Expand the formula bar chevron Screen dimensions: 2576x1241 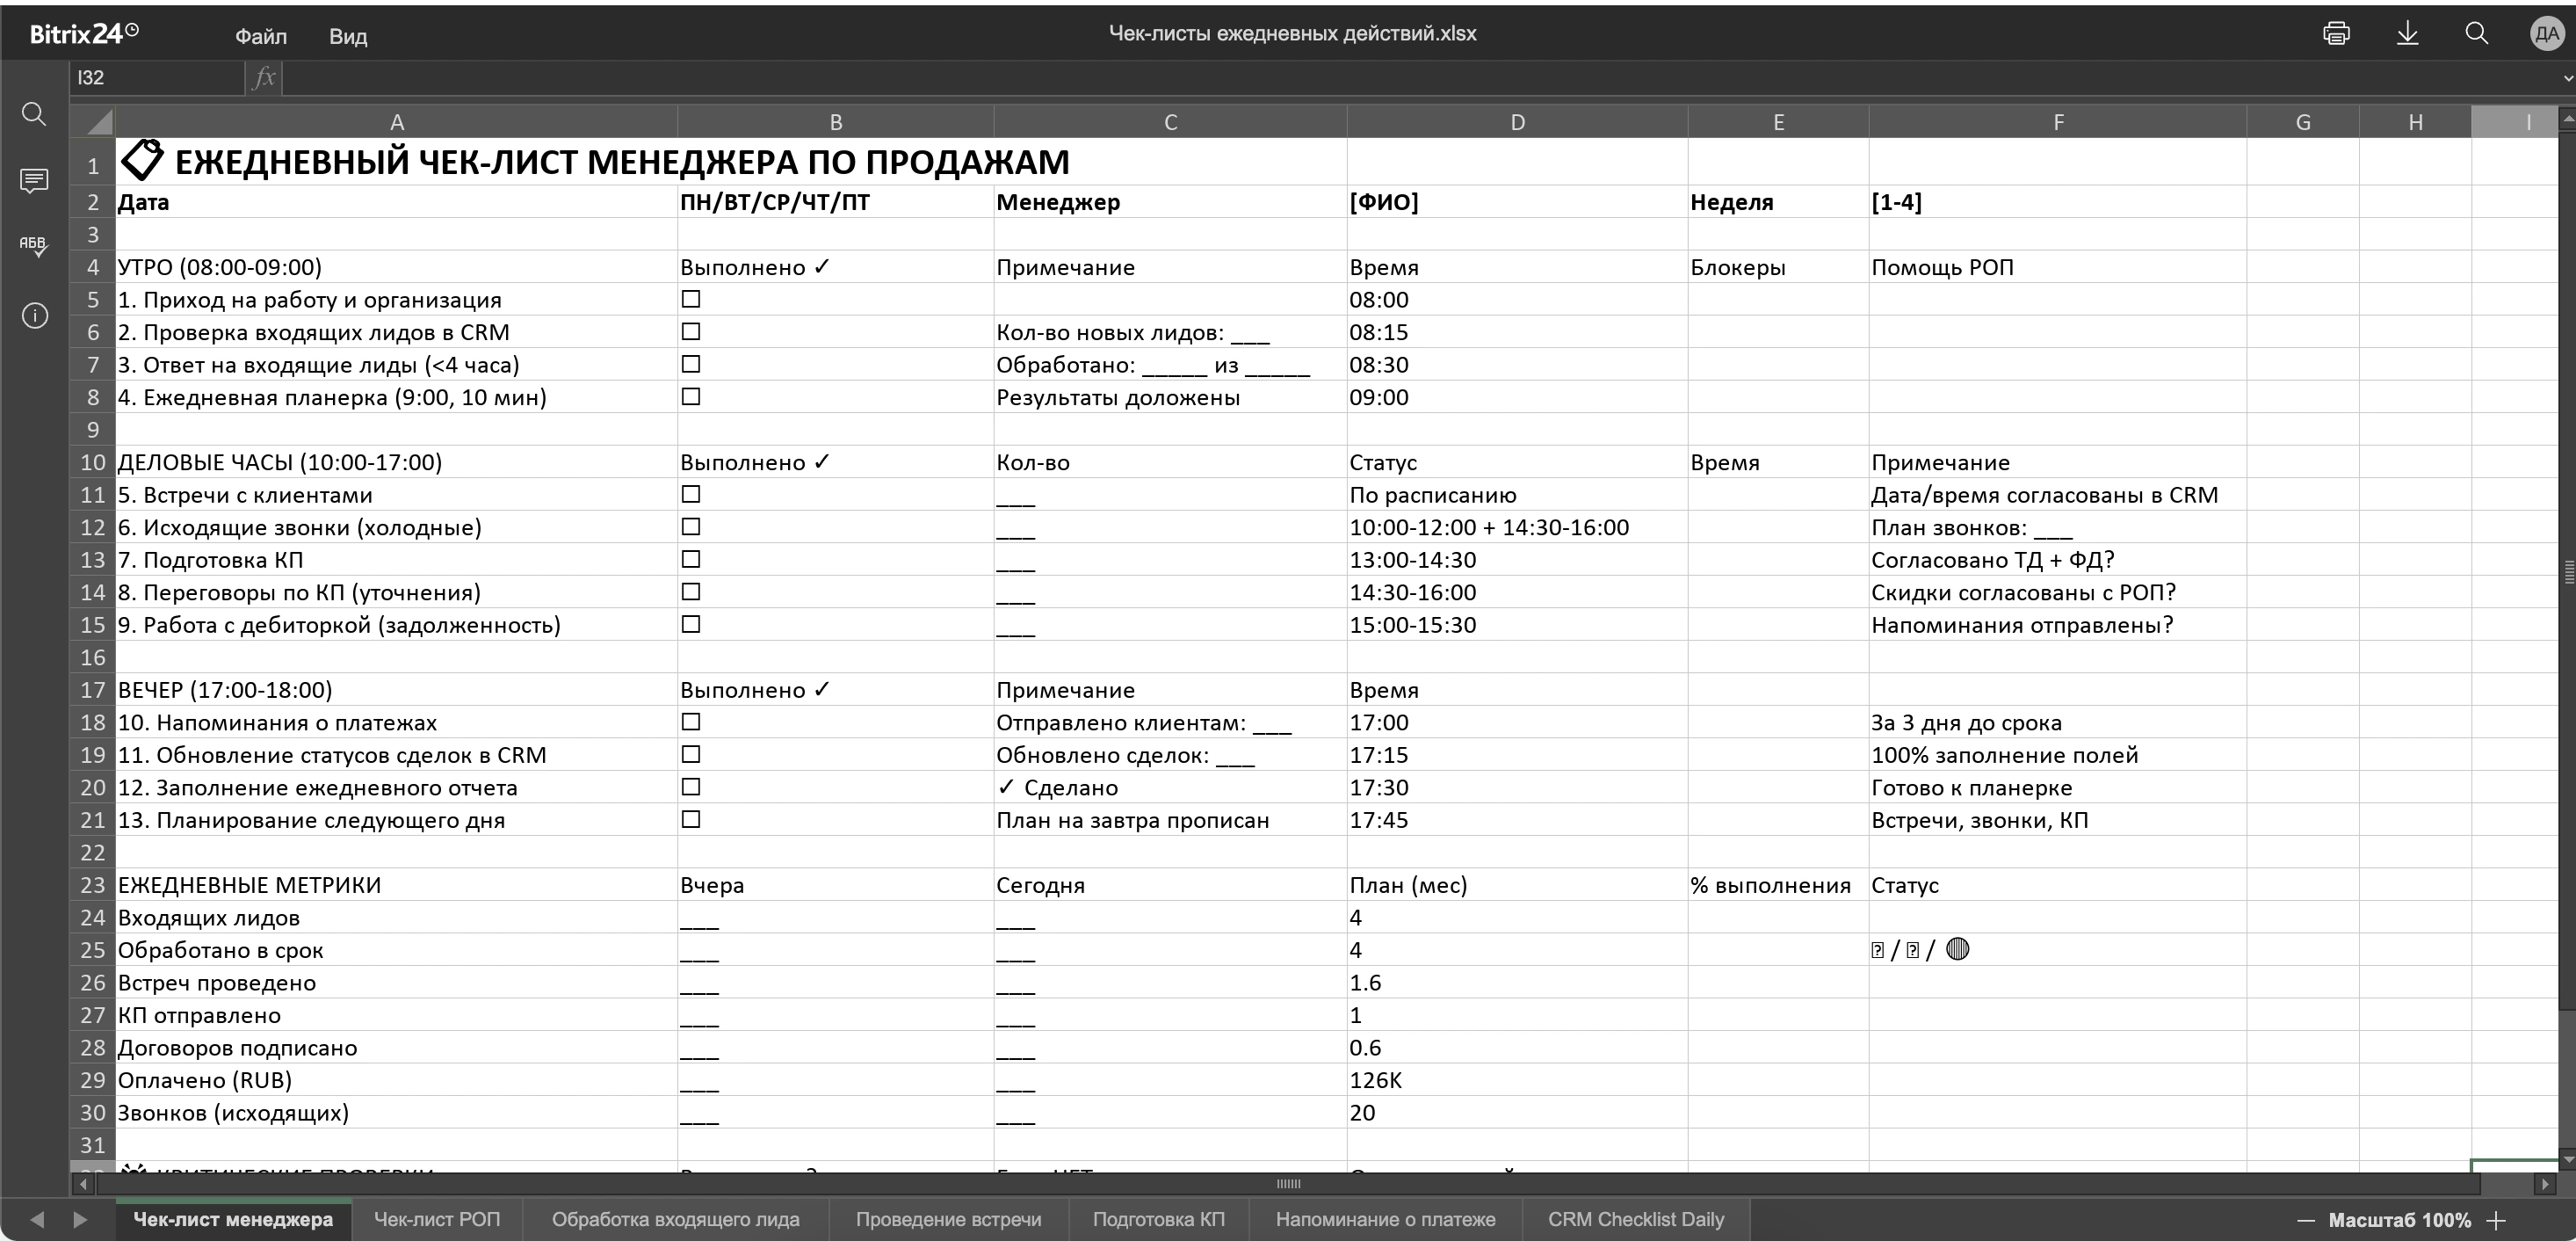(x=2567, y=78)
